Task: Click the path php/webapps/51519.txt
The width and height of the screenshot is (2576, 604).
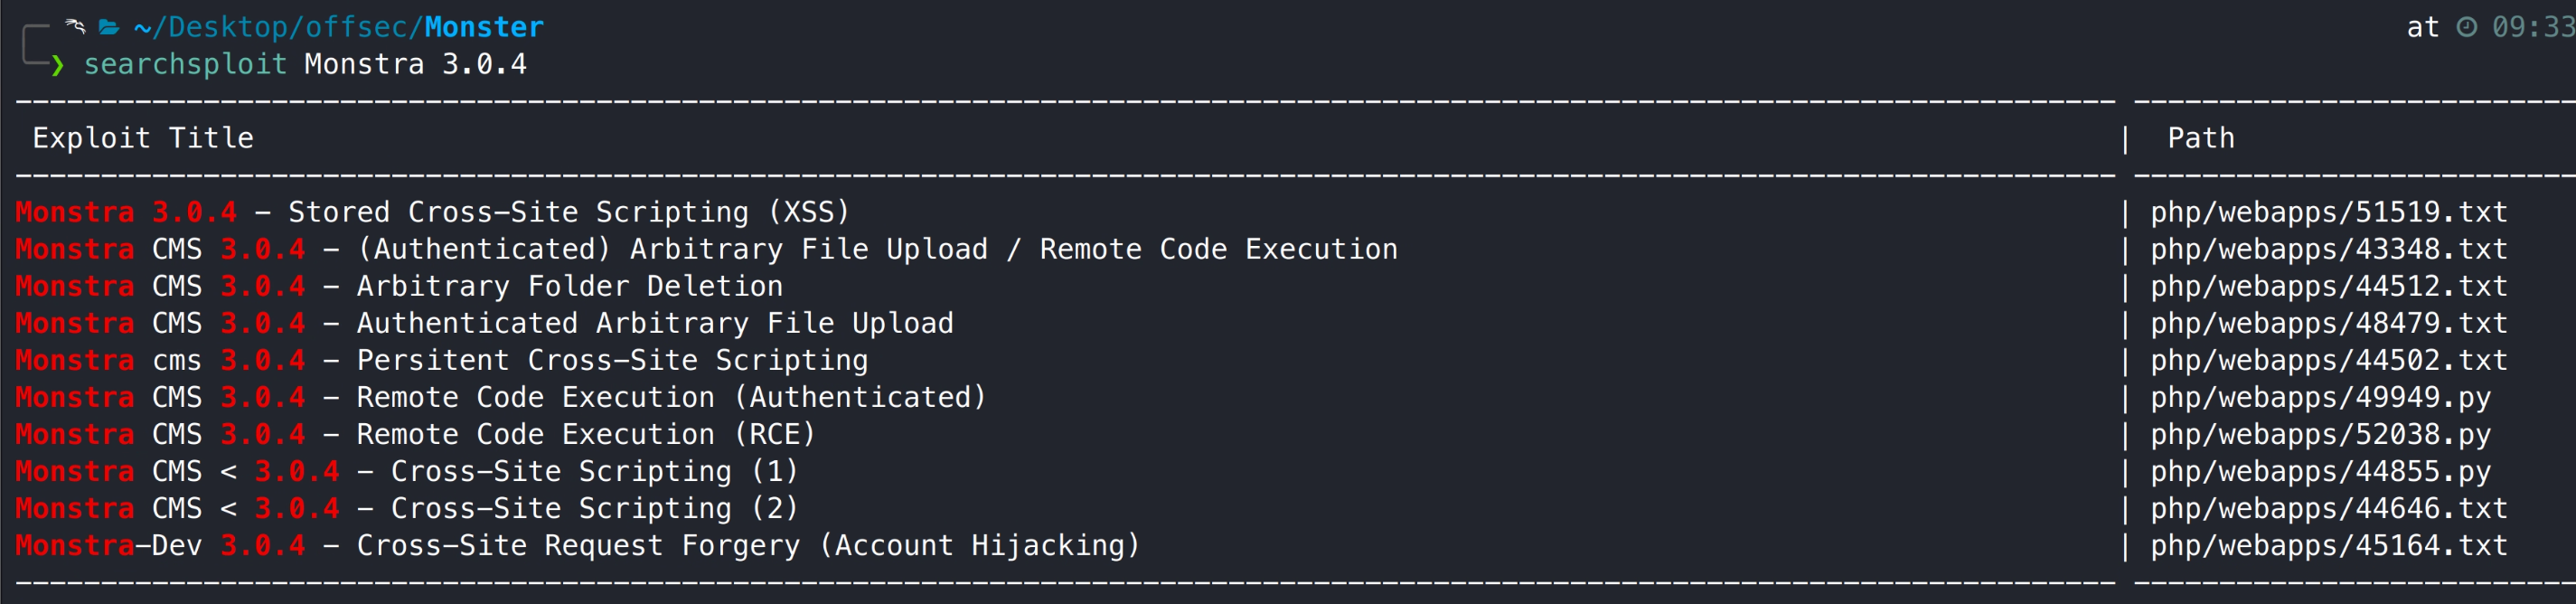Action: click(x=2328, y=213)
